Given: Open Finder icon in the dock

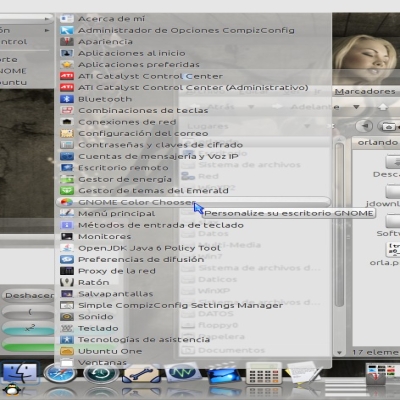Looking at the screenshot, I should pos(19,372).
